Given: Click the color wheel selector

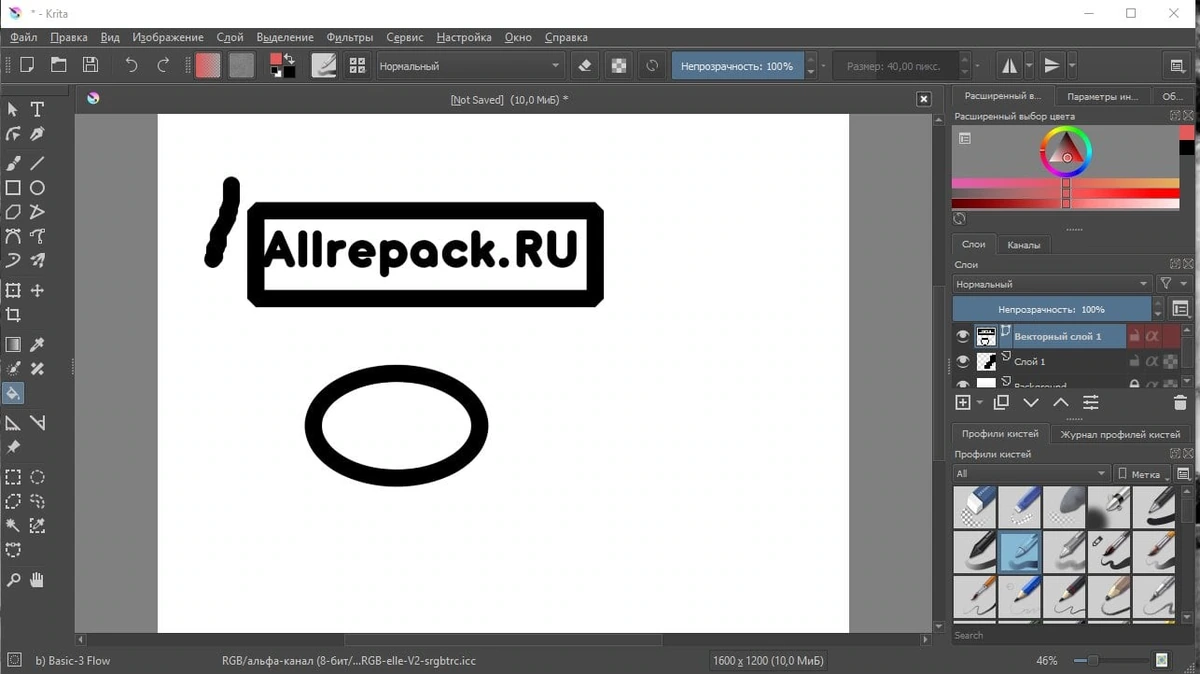Looking at the screenshot, I should tap(1066, 154).
